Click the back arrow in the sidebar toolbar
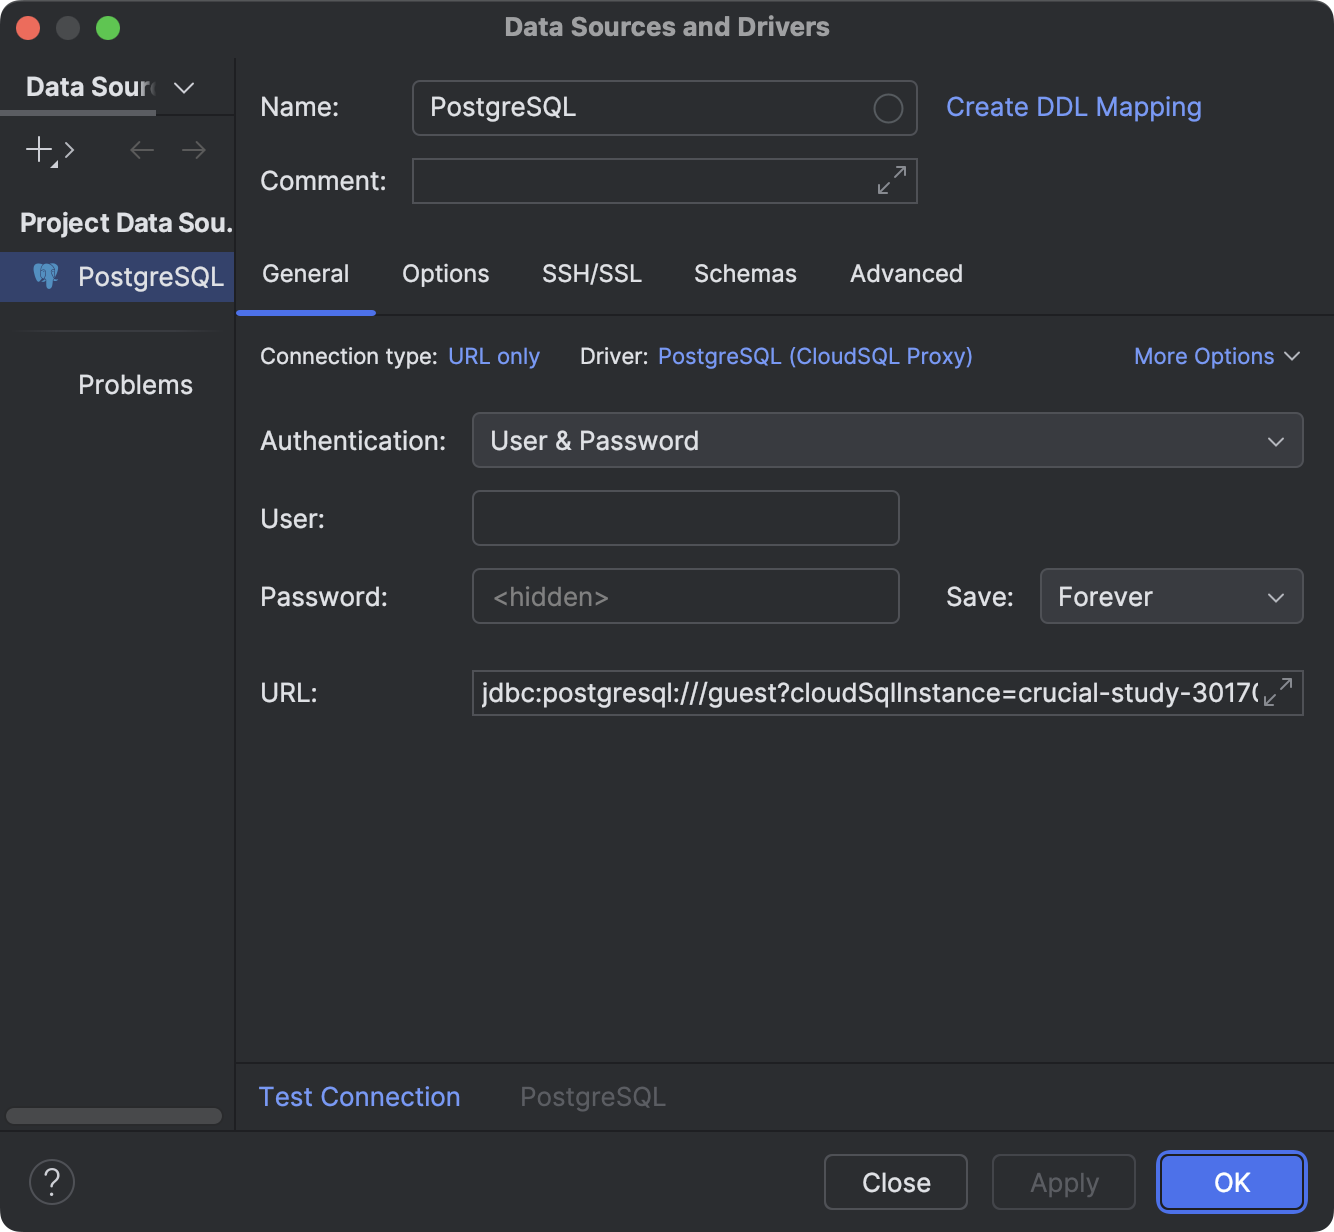The width and height of the screenshot is (1334, 1232). pyautogui.click(x=141, y=150)
